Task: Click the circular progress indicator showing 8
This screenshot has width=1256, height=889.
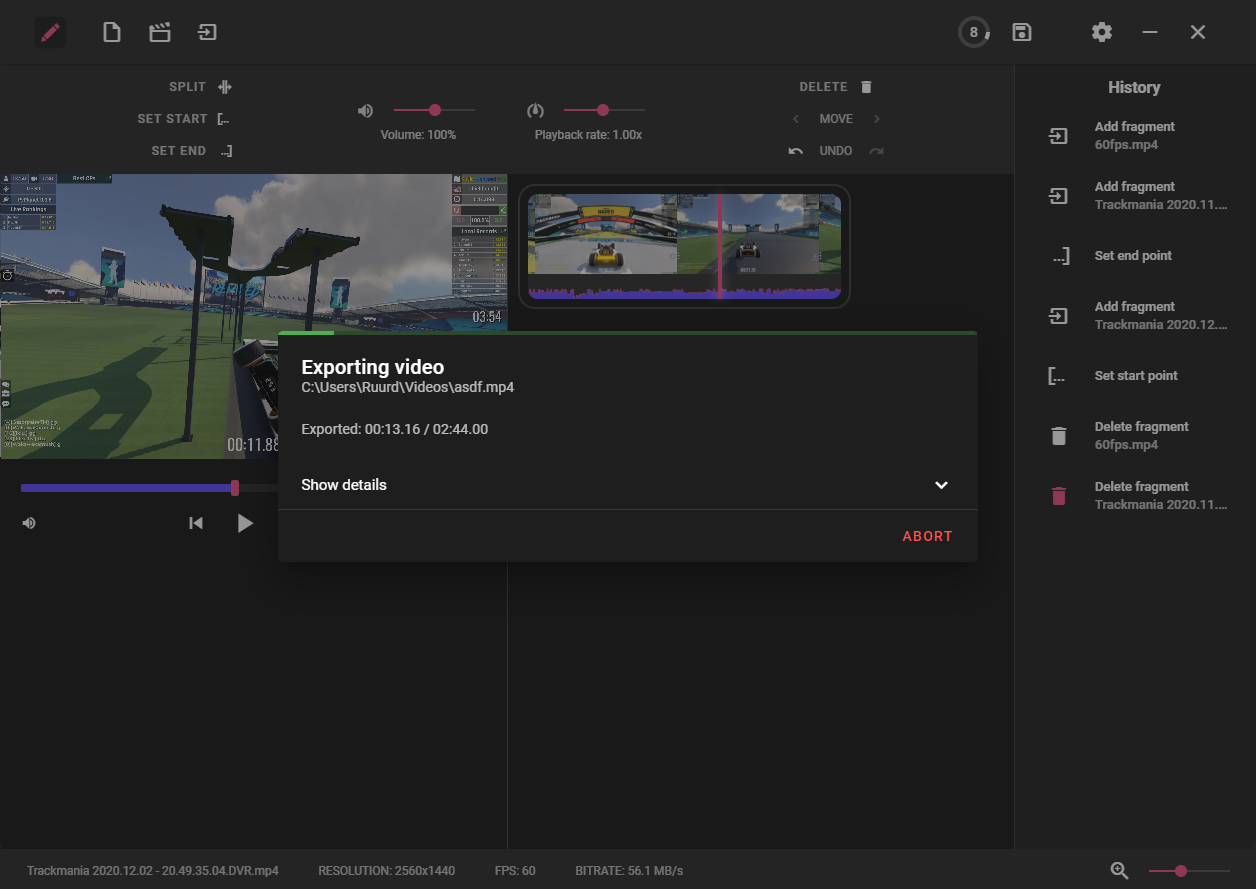Action: click(974, 32)
